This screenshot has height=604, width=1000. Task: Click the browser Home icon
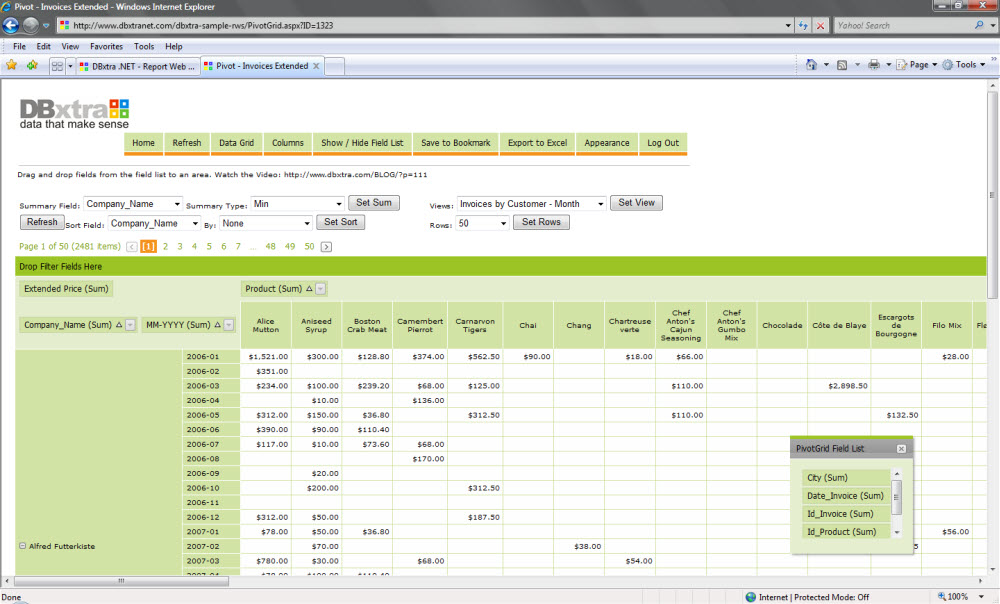pos(811,64)
